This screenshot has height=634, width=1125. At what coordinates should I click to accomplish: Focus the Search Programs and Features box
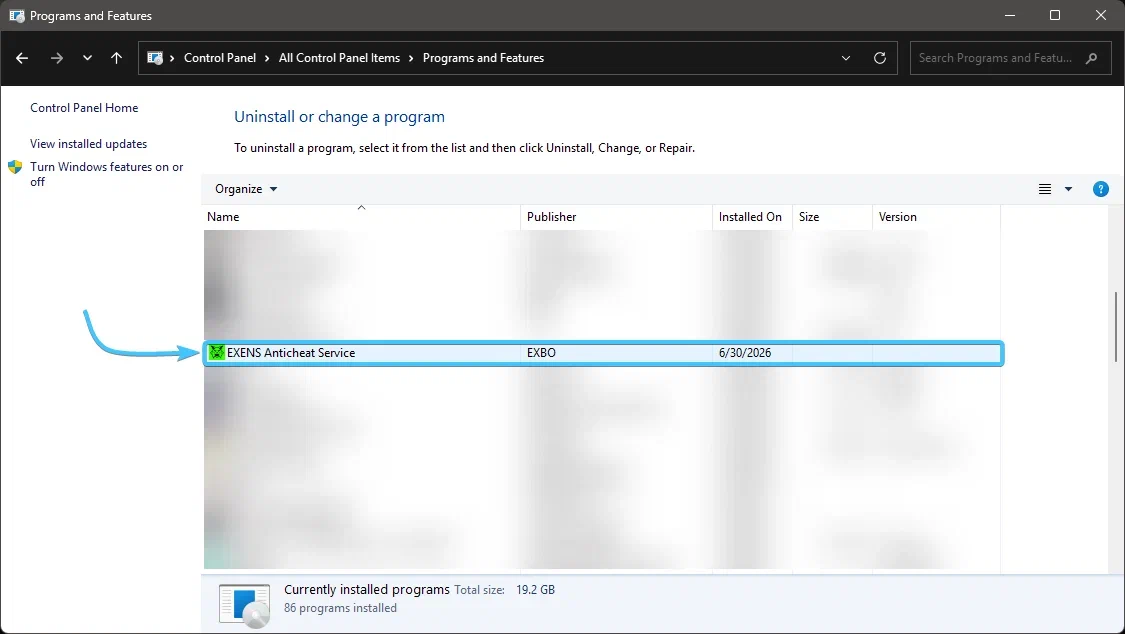click(1011, 58)
